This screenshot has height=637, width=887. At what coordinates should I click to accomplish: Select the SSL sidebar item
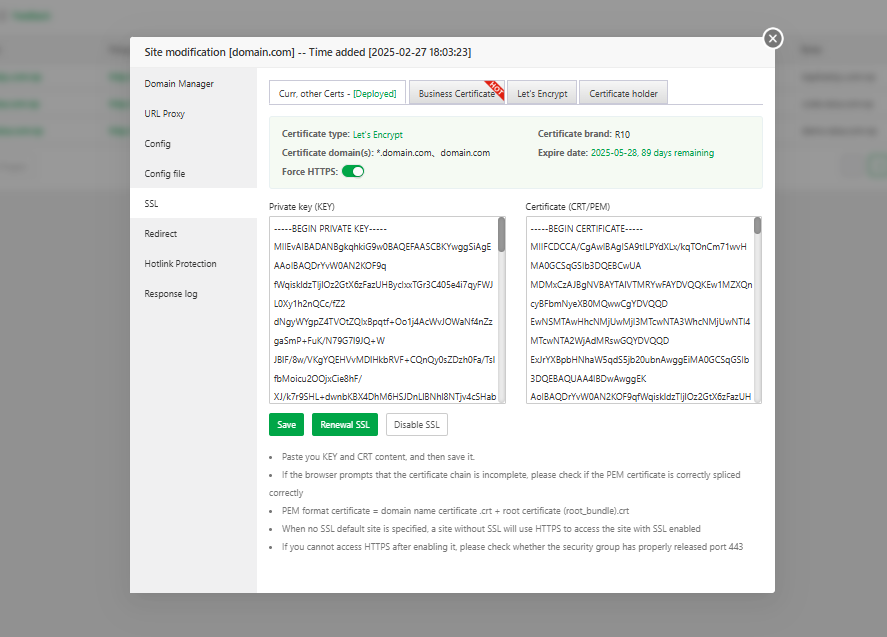[152, 204]
